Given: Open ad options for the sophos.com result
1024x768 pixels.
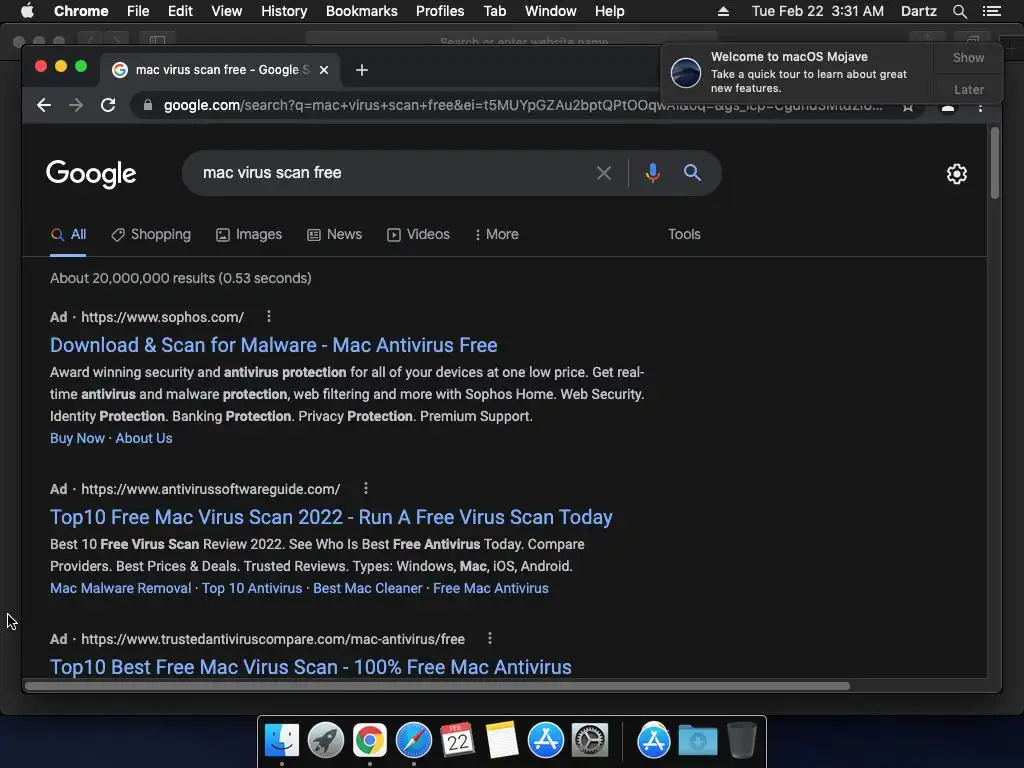Looking at the screenshot, I should 268,317.
